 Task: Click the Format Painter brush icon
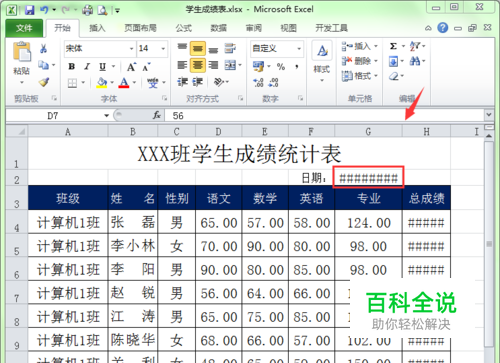[x=44, y=82]
